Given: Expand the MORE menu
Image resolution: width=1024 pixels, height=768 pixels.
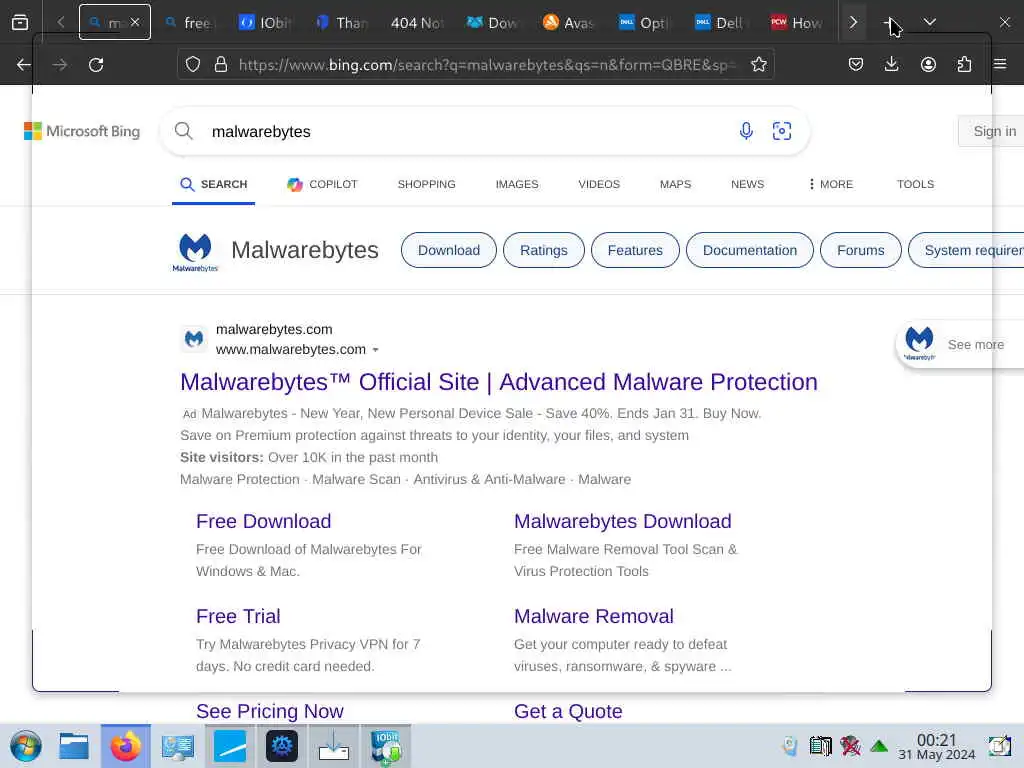Looking at the screenshot, I should pos(831,184).
